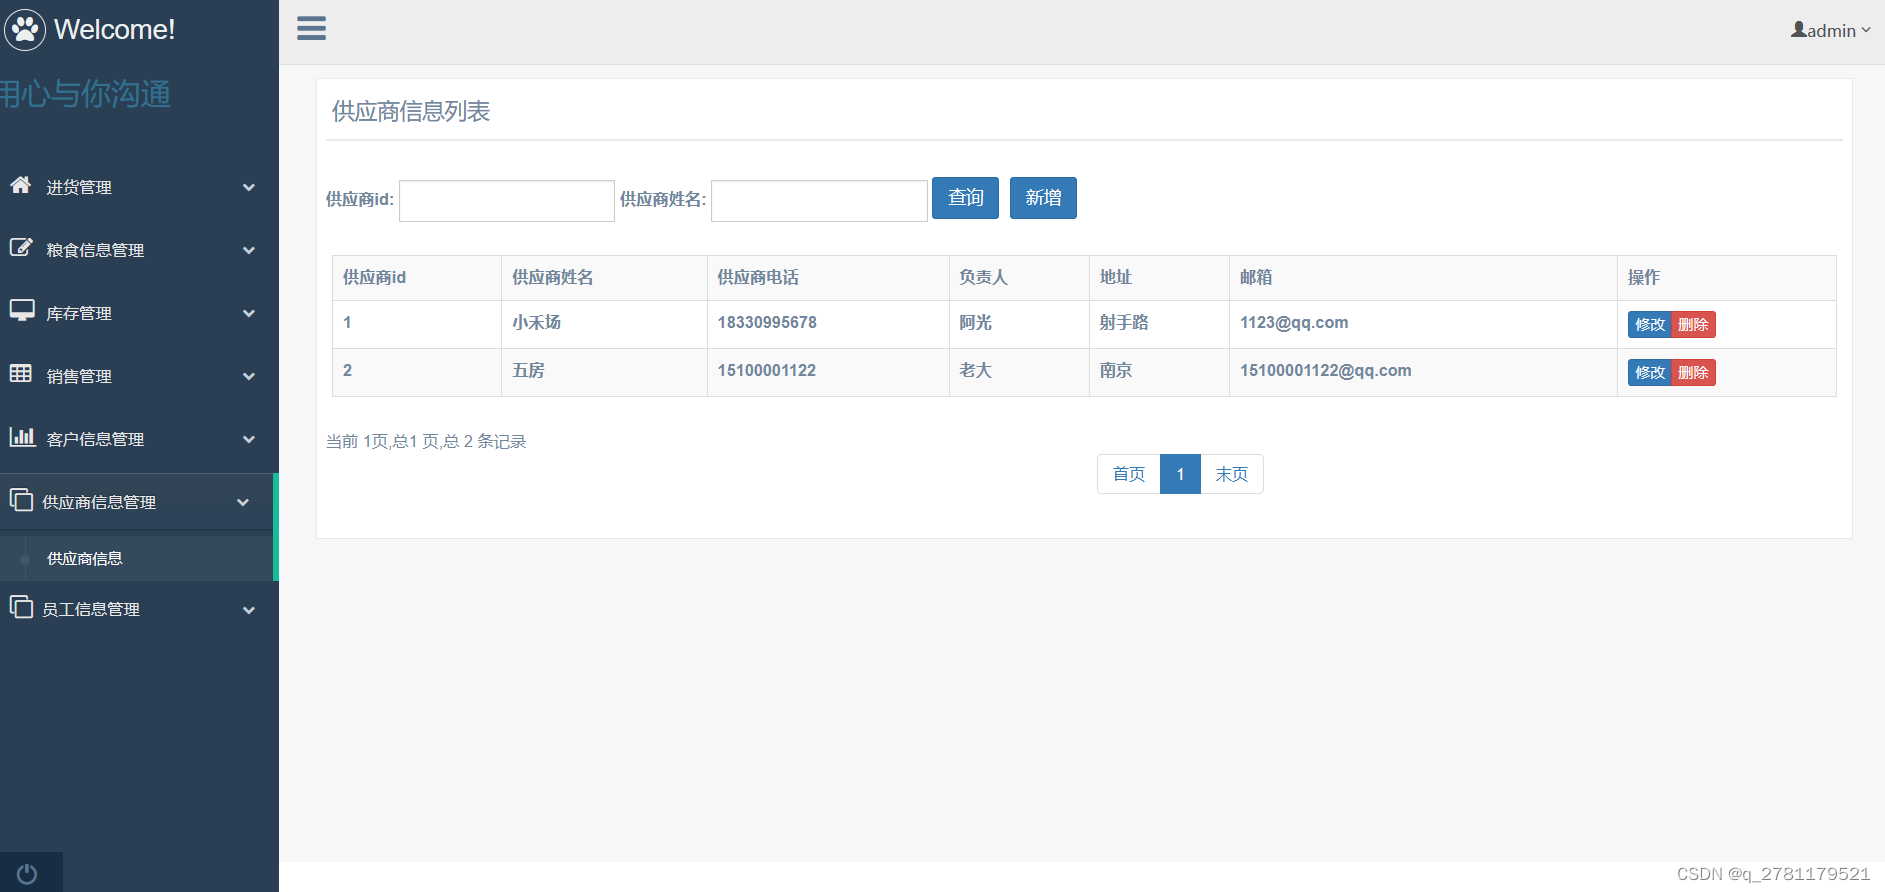The width and height of the screenshot is (1885, 892).
Task: Expand the 粮食信息管理 chevron
Action: click(249, 250)
